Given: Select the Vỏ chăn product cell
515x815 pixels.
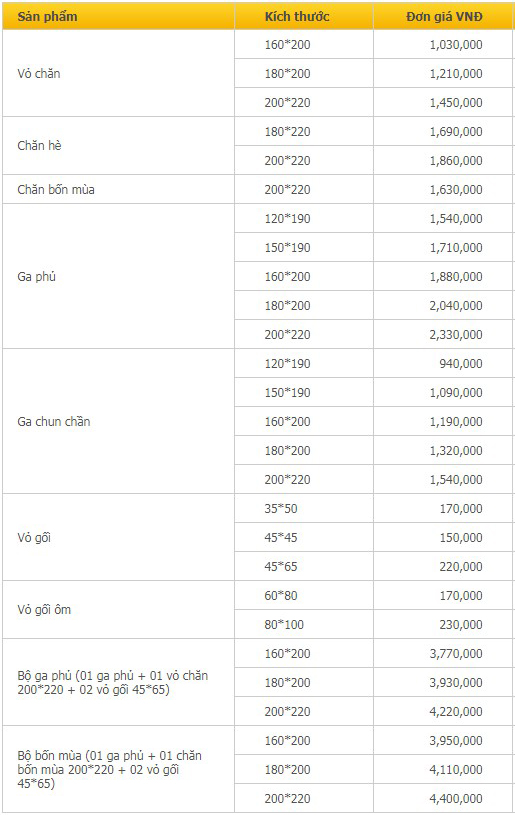Looking at the screenshot, I should [118, 73].
